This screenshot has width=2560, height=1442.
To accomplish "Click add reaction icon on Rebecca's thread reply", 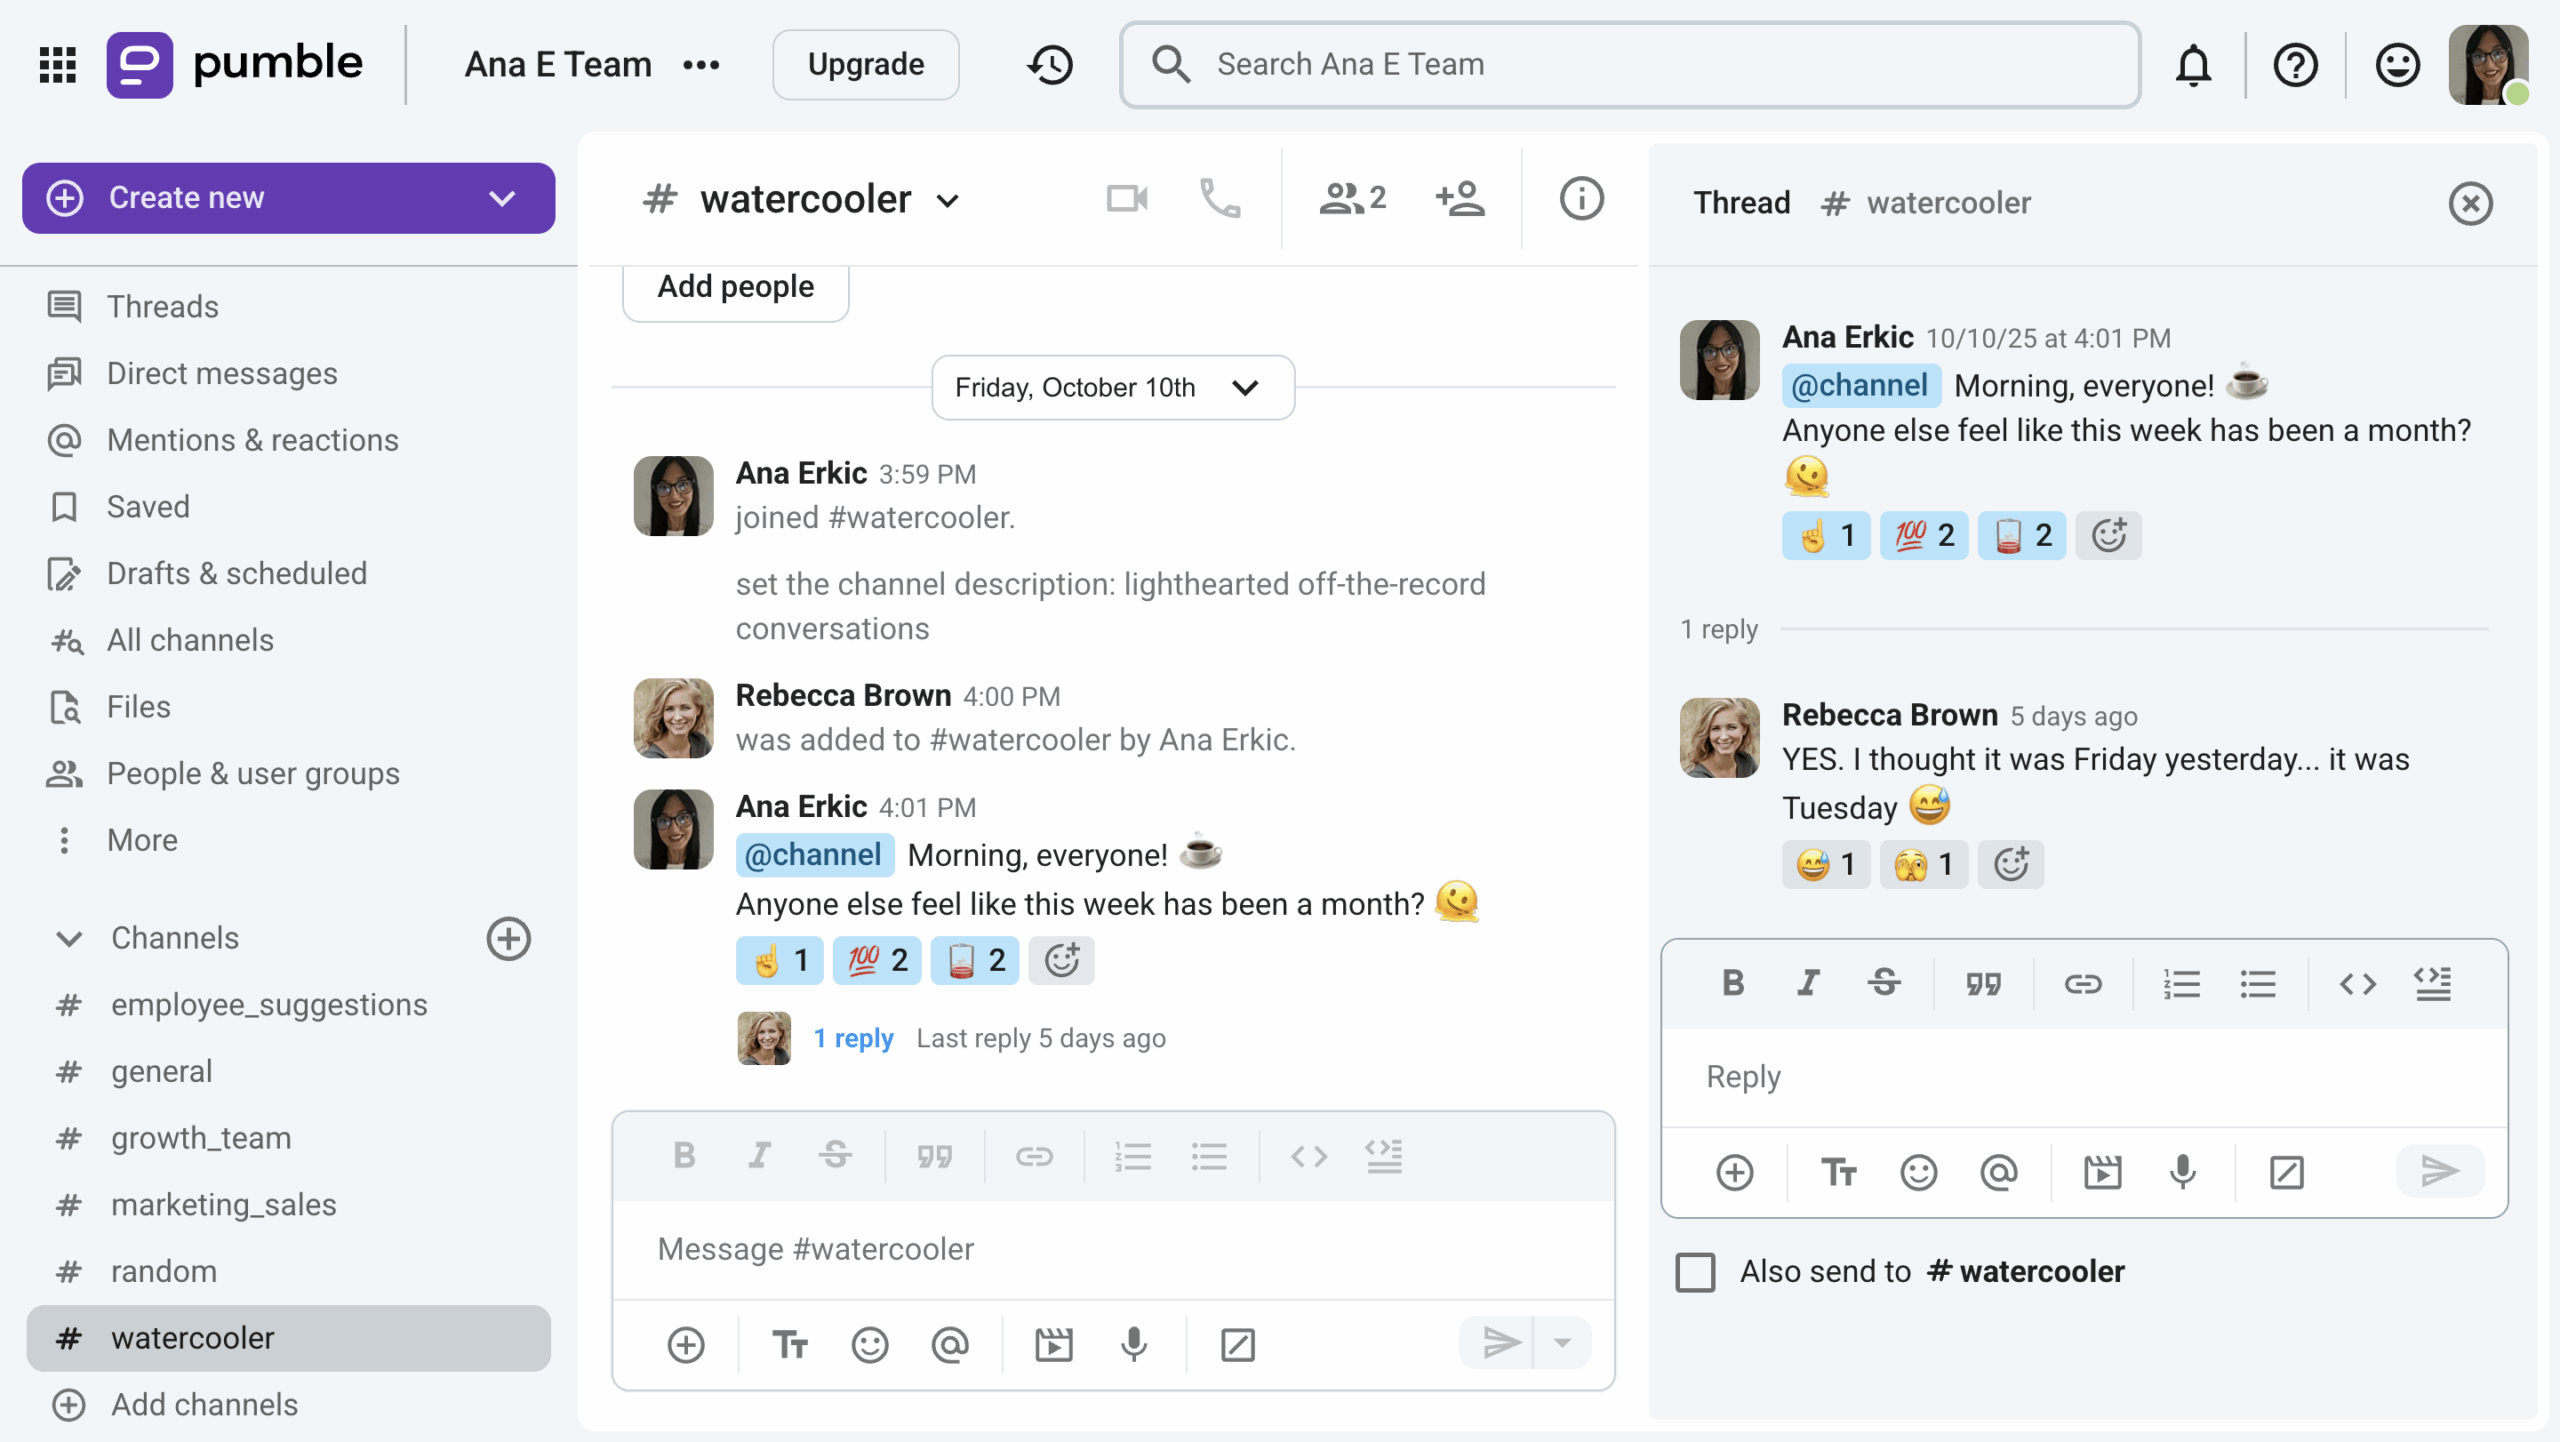I will [x=2010, y=864].
